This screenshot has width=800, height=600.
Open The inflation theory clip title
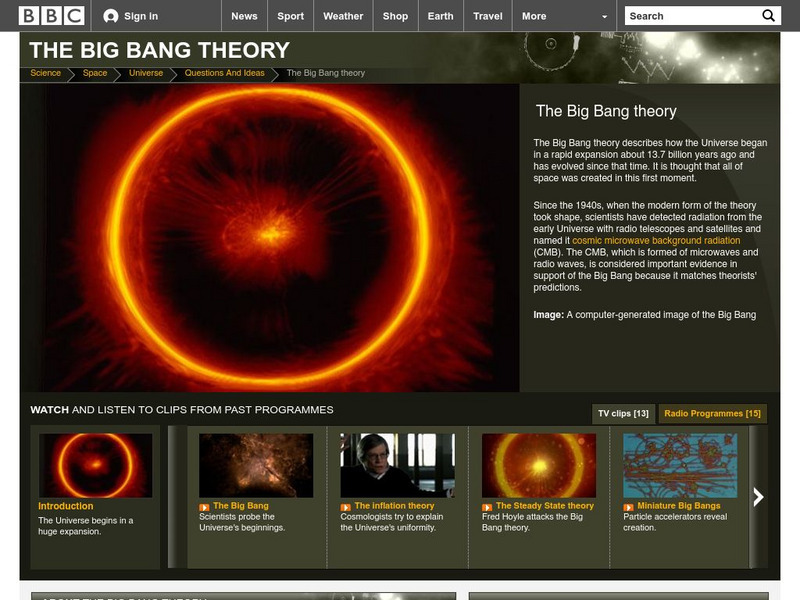coord(394,506)
